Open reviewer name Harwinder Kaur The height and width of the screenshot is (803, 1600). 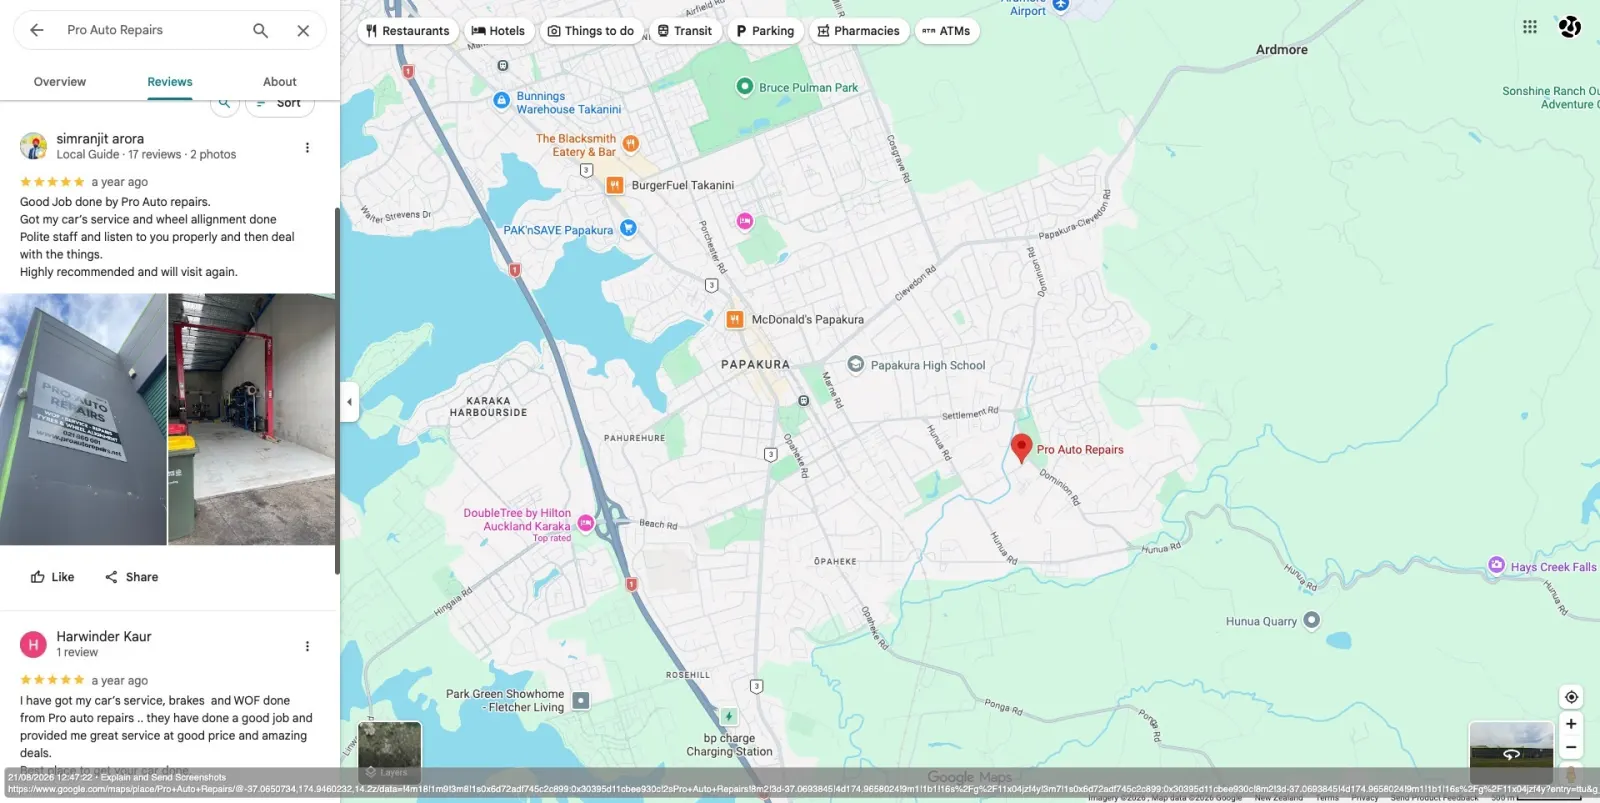[104, 636]
